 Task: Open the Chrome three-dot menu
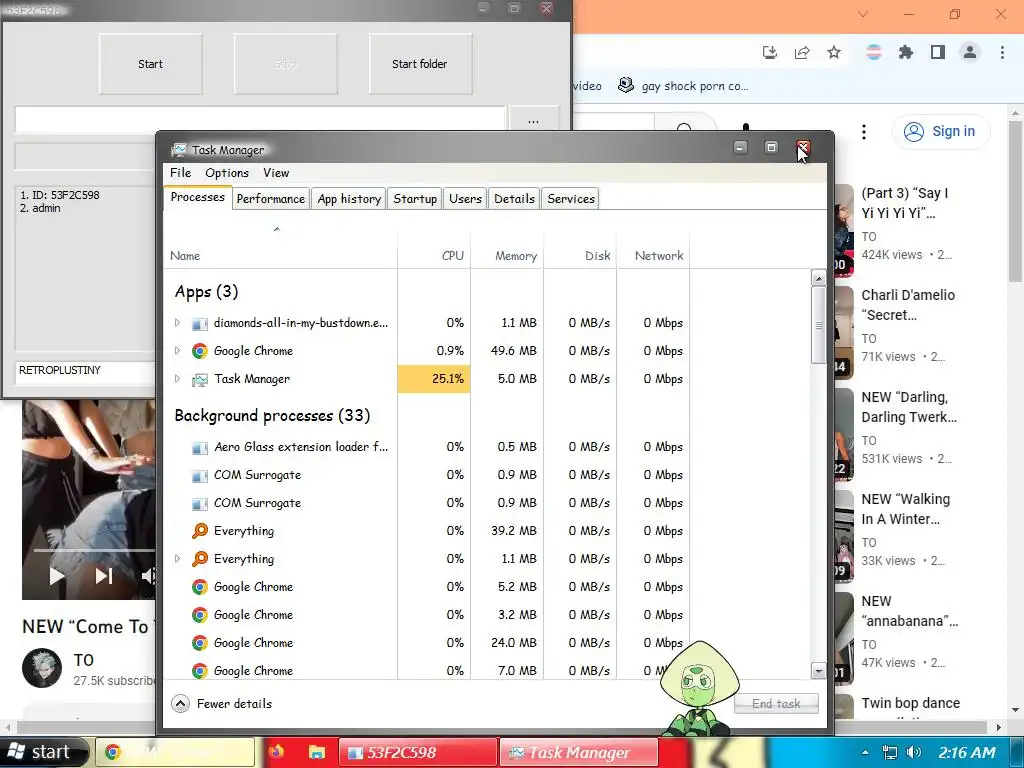(x=1002, y=52)
